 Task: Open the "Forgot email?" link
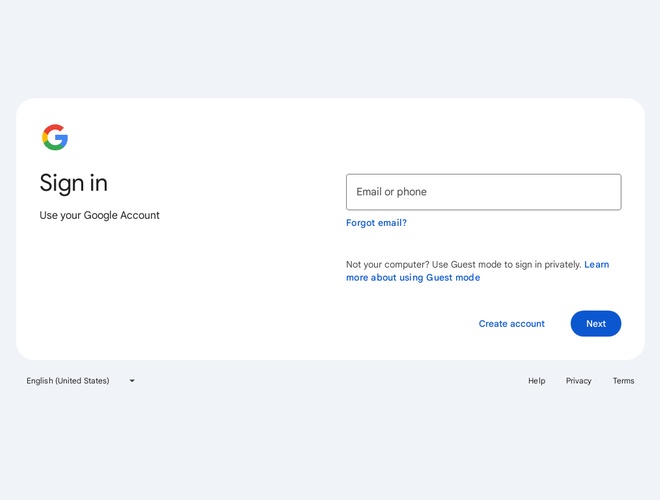[x=376, y=223]
